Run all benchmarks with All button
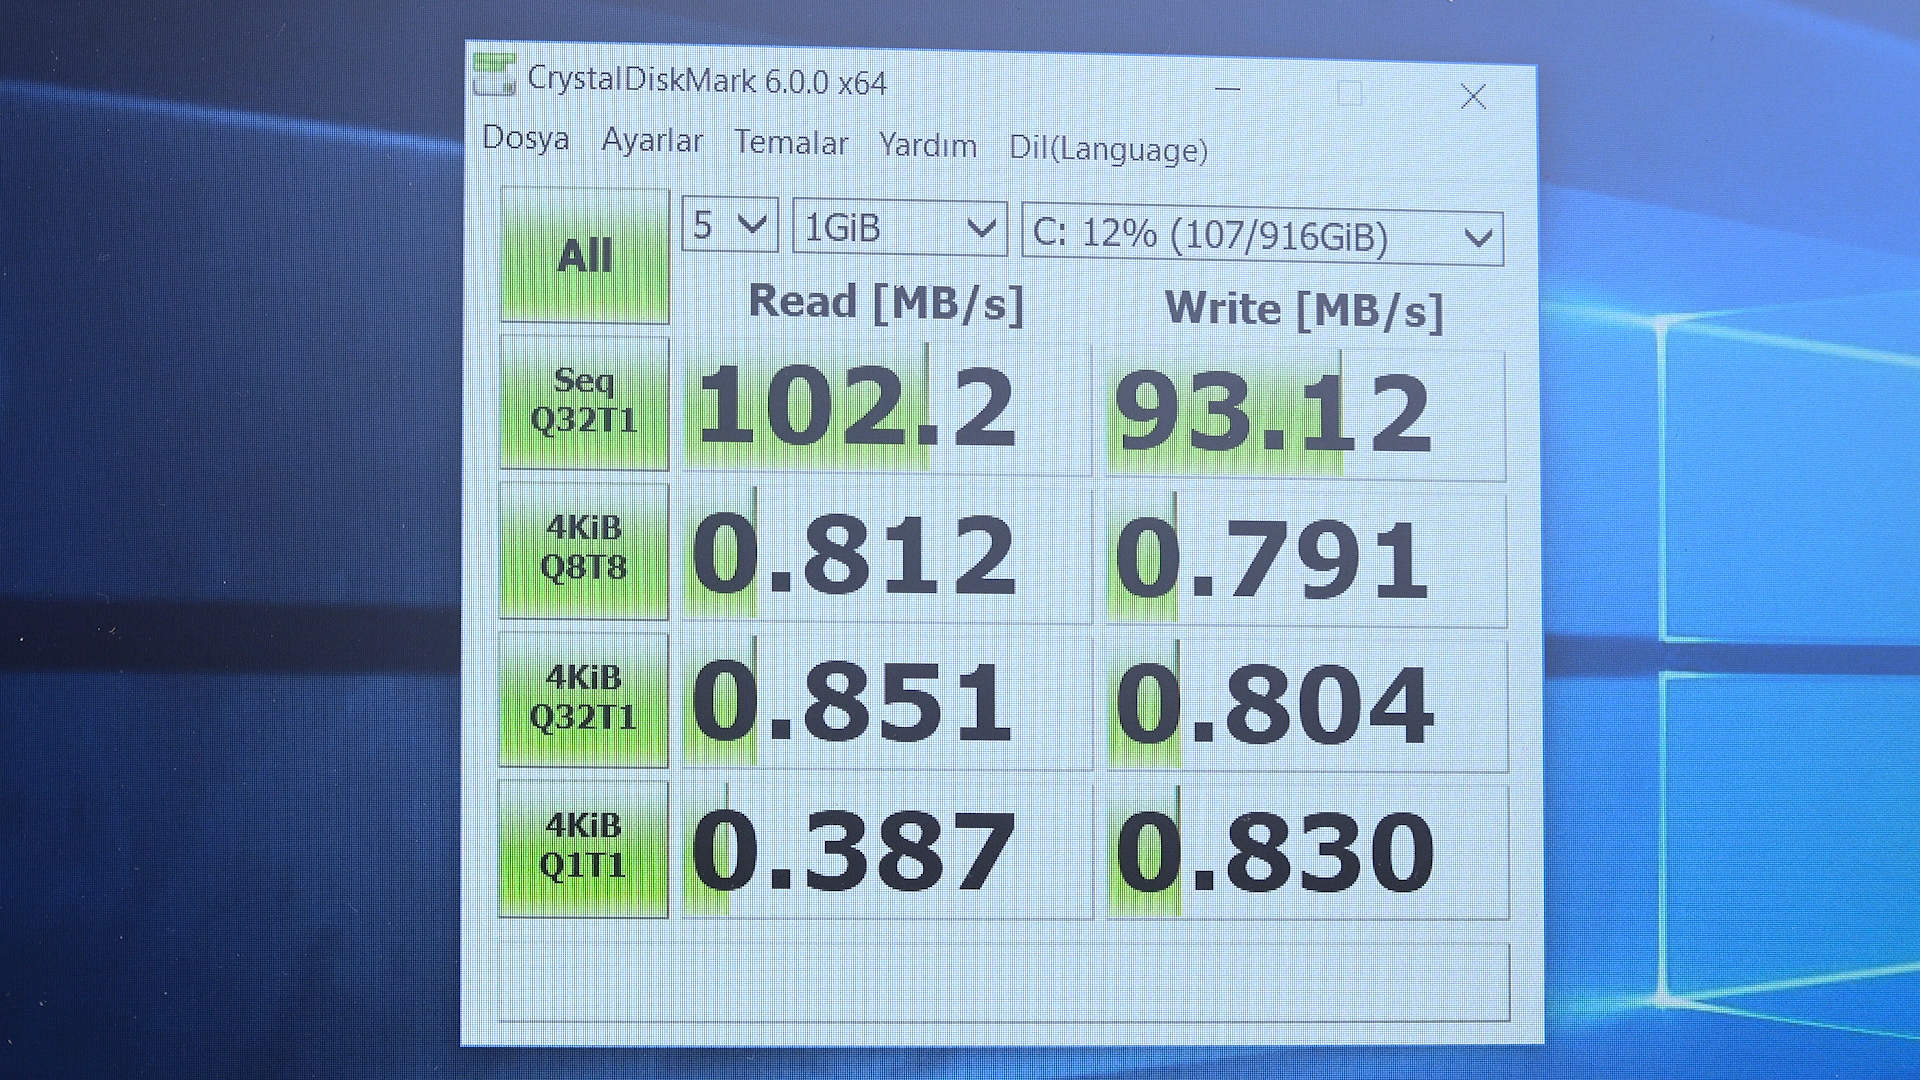The width and height of the screenshot is (1920, 1080). pos(585,256)
